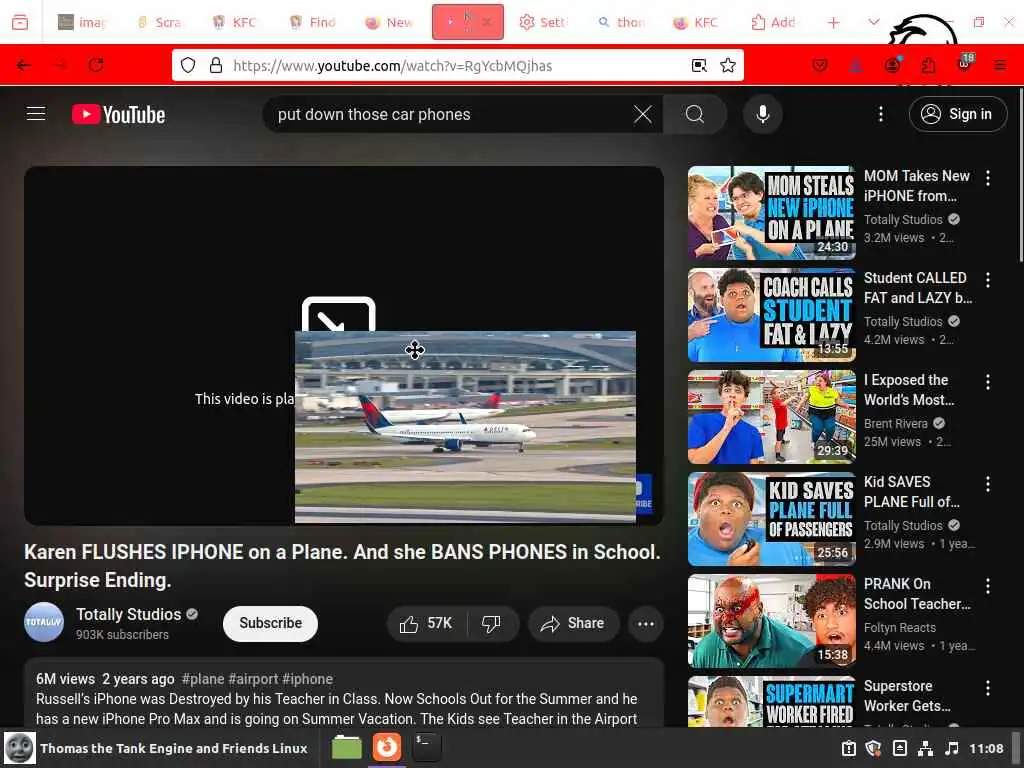This screenshot has width=1024, height=768.
Task: Open the network tray icon
Action: point(925,748)
